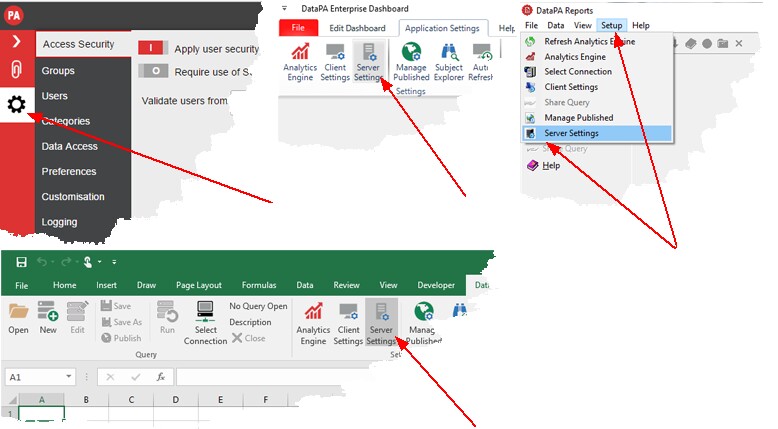Click red File tab in Enterprise Dashboard
The image size is (778, 429).
pos(298,28)
